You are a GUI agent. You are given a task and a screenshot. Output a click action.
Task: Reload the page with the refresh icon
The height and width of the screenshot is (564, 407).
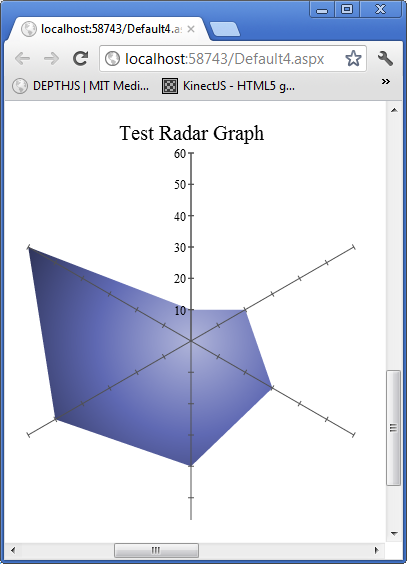pos(81,58)
